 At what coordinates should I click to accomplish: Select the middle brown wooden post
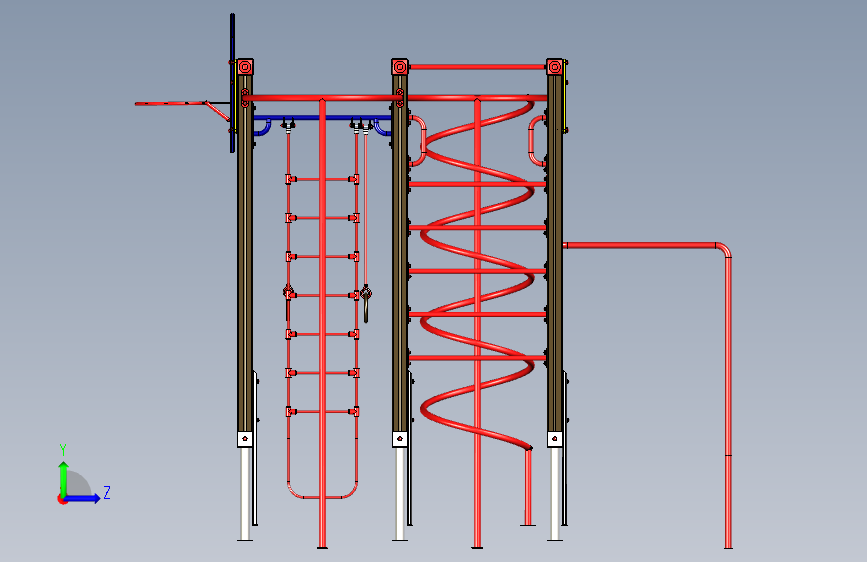[x=400, y=253]
